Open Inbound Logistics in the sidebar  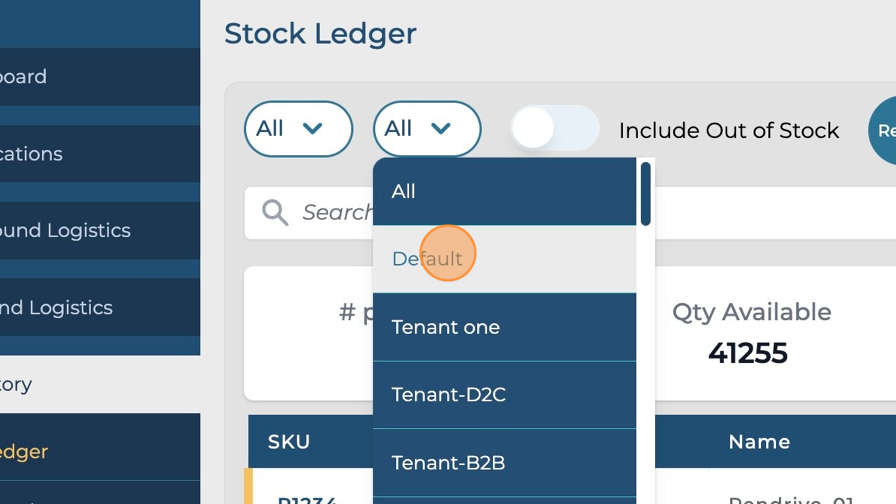70,231
